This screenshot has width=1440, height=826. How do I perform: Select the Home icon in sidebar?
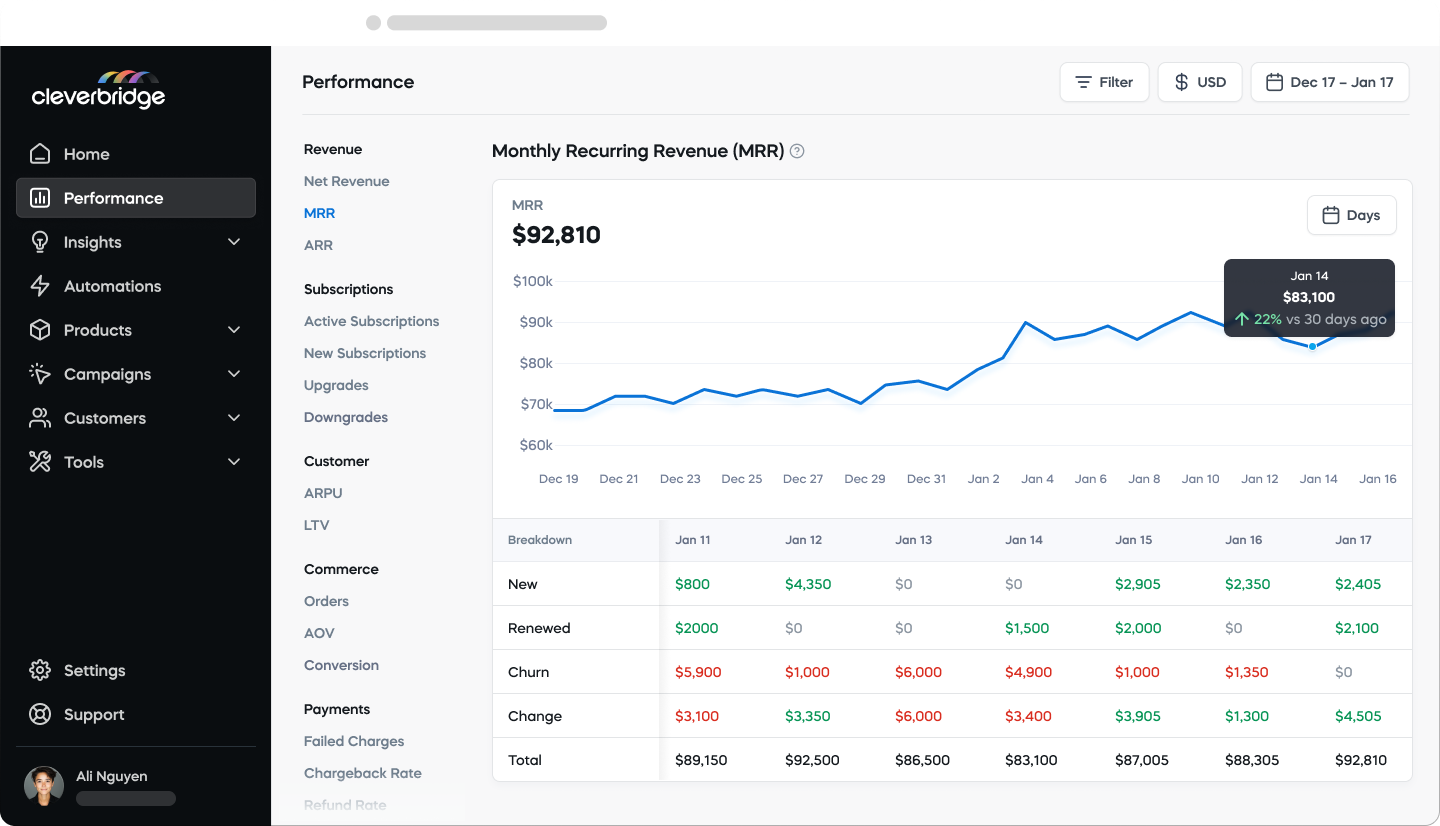coord(40,153)
